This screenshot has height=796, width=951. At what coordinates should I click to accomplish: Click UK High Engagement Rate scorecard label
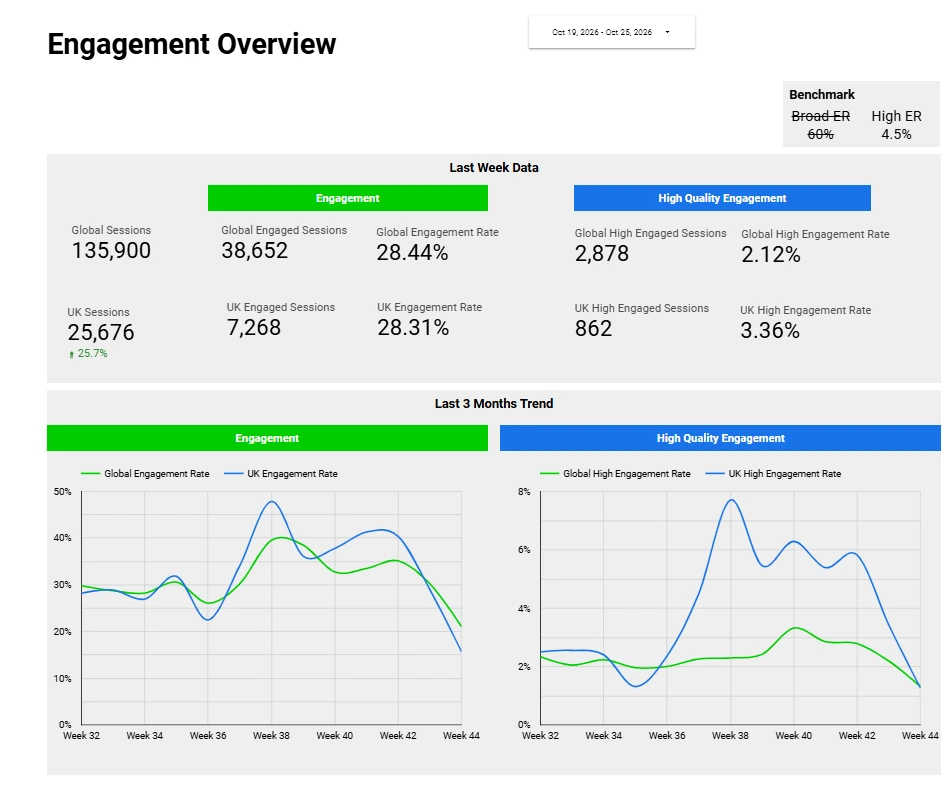click(x=805, y=310)
